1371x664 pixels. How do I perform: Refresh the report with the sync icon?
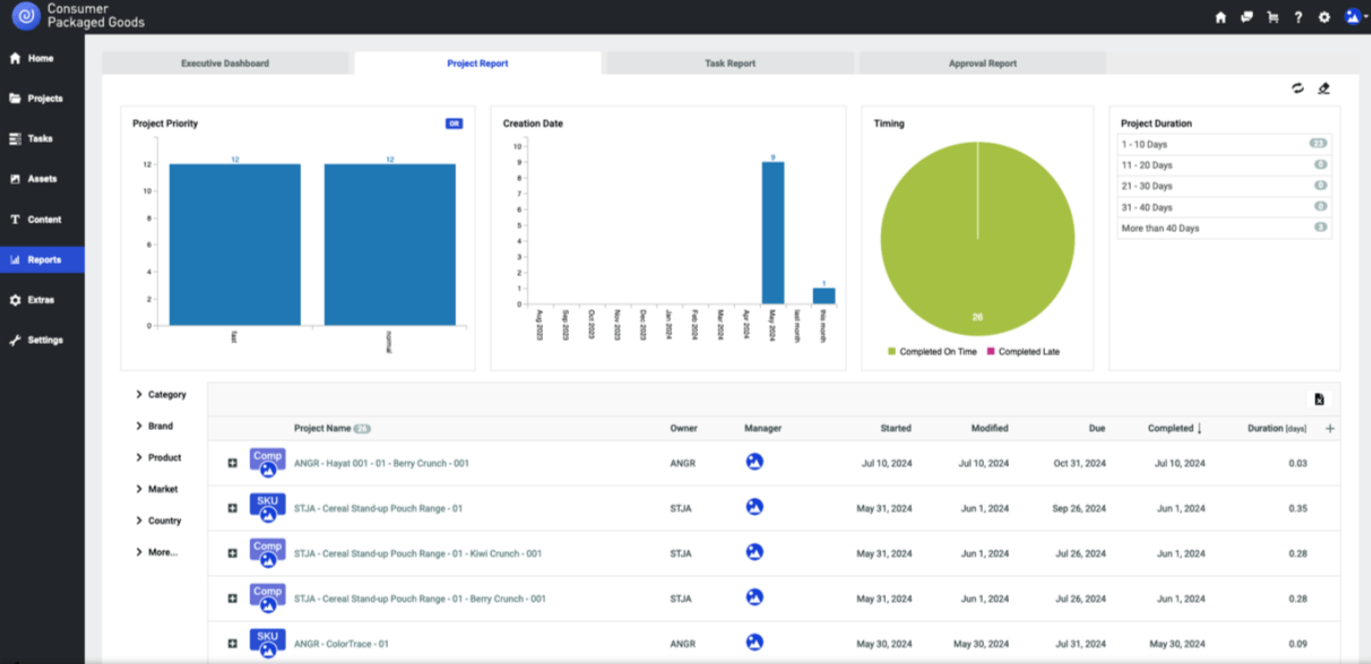tap(1297, 89)
